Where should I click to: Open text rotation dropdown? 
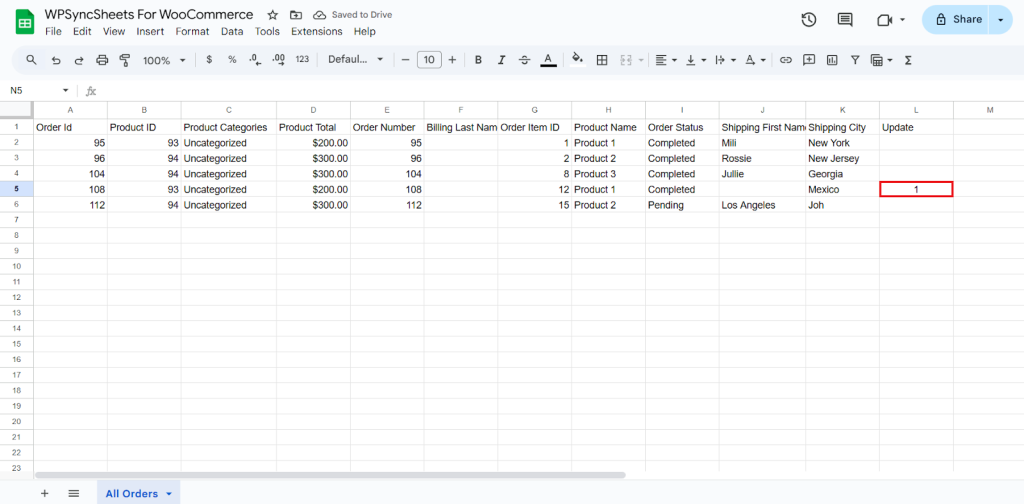pos(755,60)
